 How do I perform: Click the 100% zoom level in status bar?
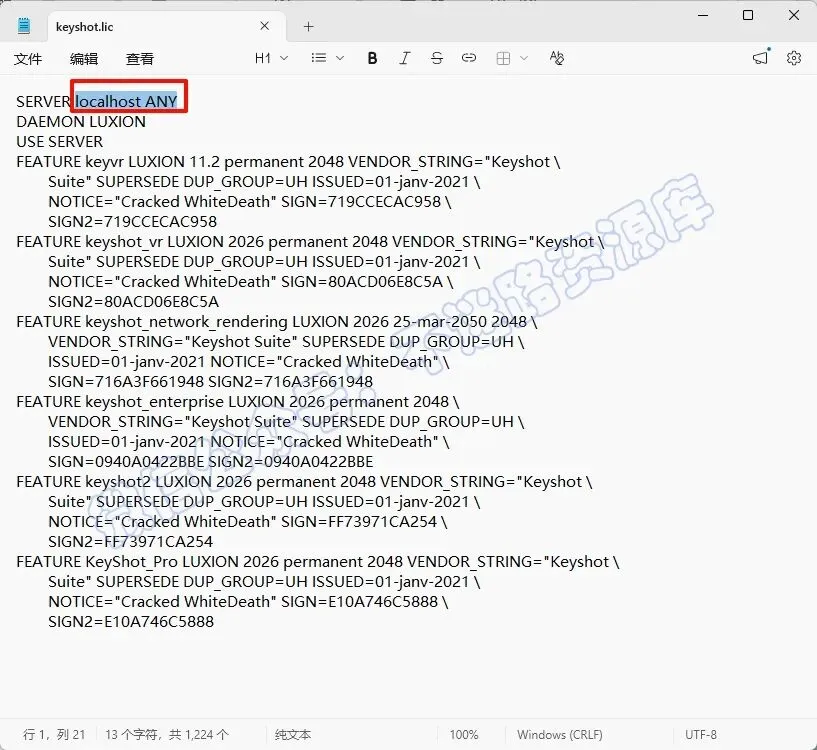coord(464,735)
